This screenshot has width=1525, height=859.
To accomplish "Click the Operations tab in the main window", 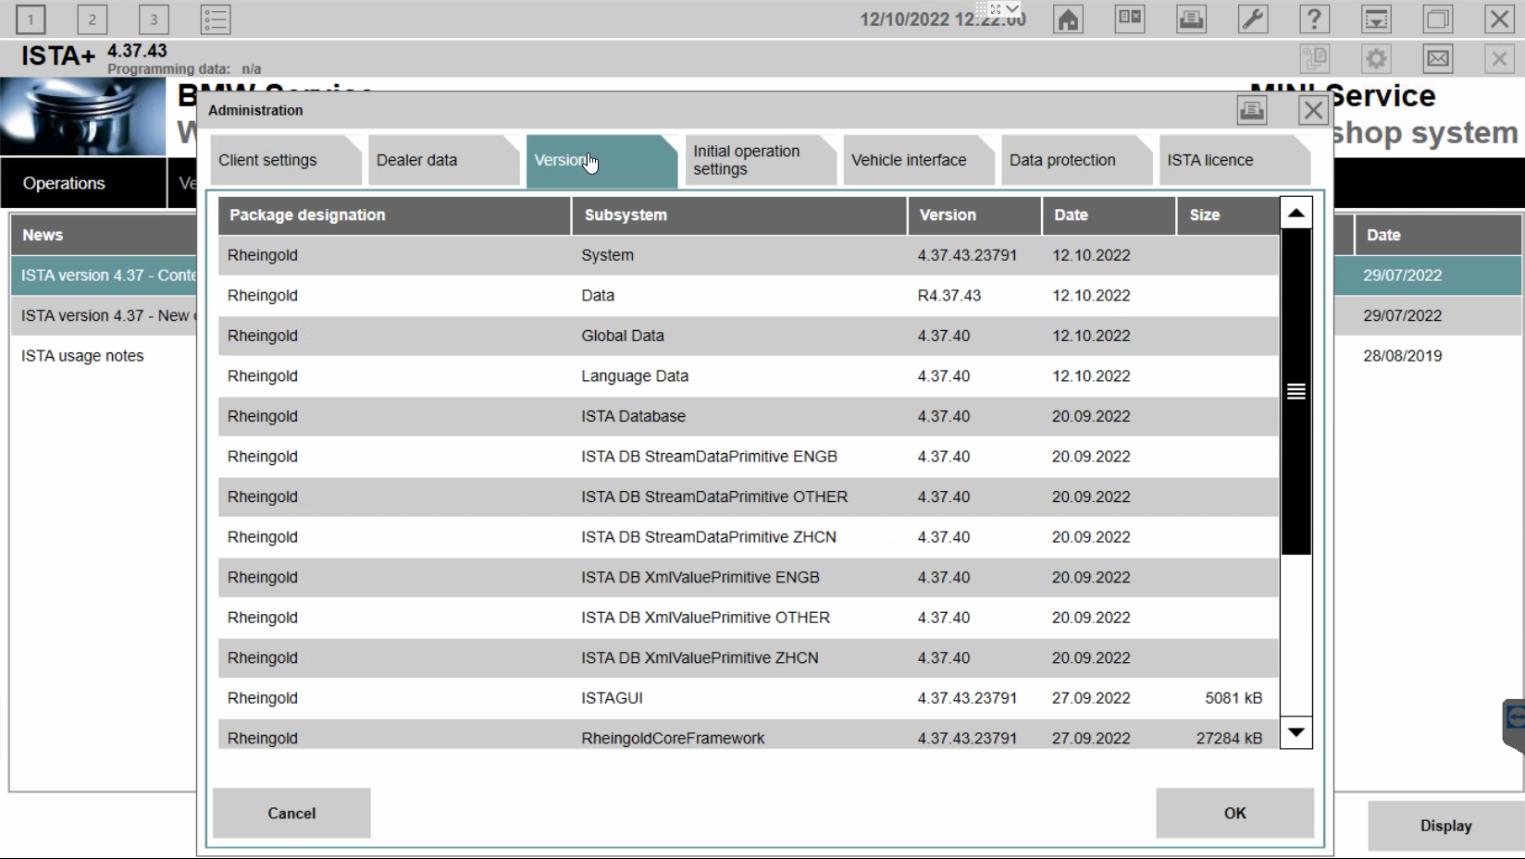I will (83, 183).
